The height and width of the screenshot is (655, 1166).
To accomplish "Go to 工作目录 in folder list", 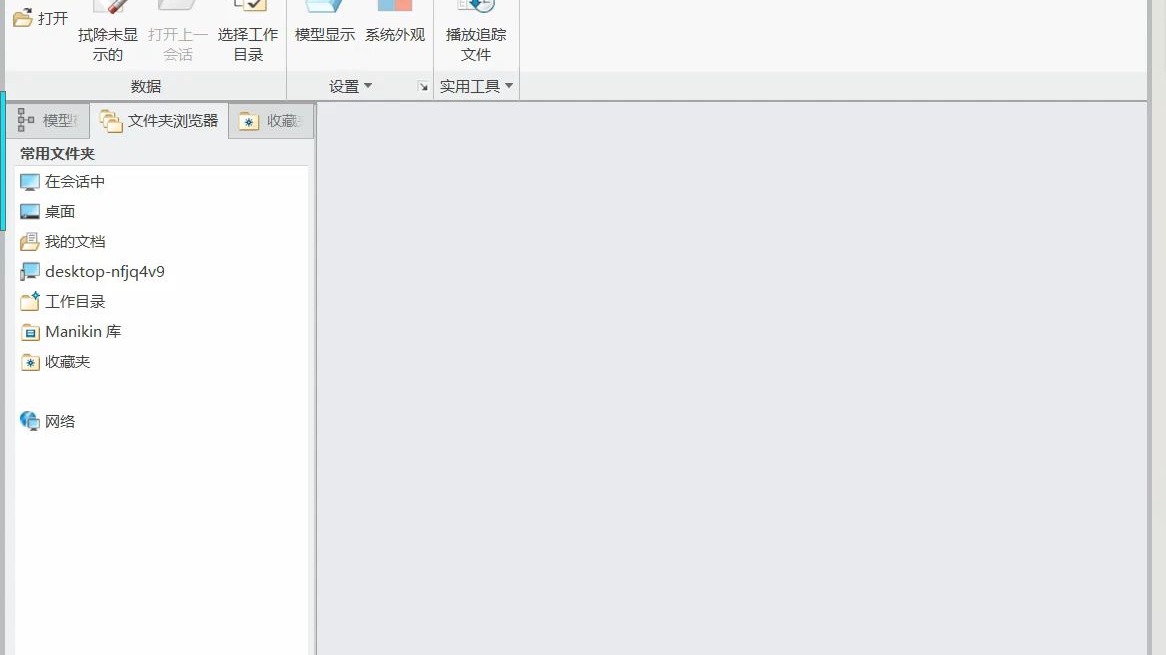I will (x=74, y=302).
